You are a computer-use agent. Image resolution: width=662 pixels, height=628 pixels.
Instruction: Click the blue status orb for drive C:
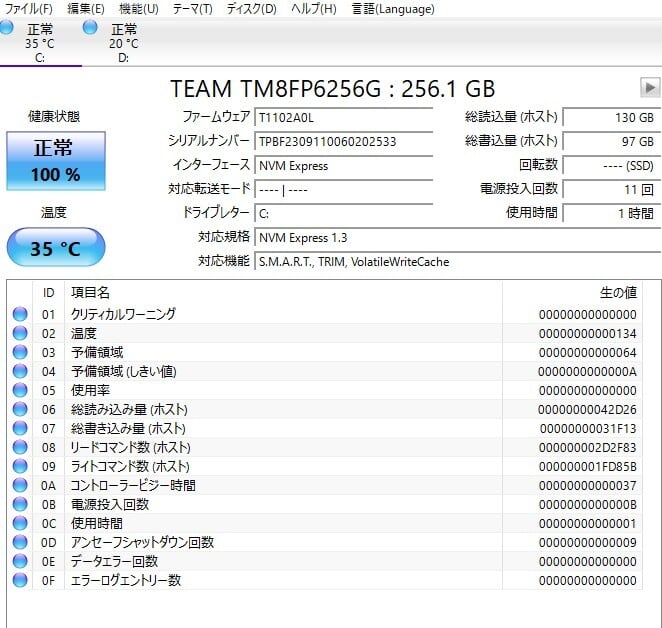[x=7, y=28]
